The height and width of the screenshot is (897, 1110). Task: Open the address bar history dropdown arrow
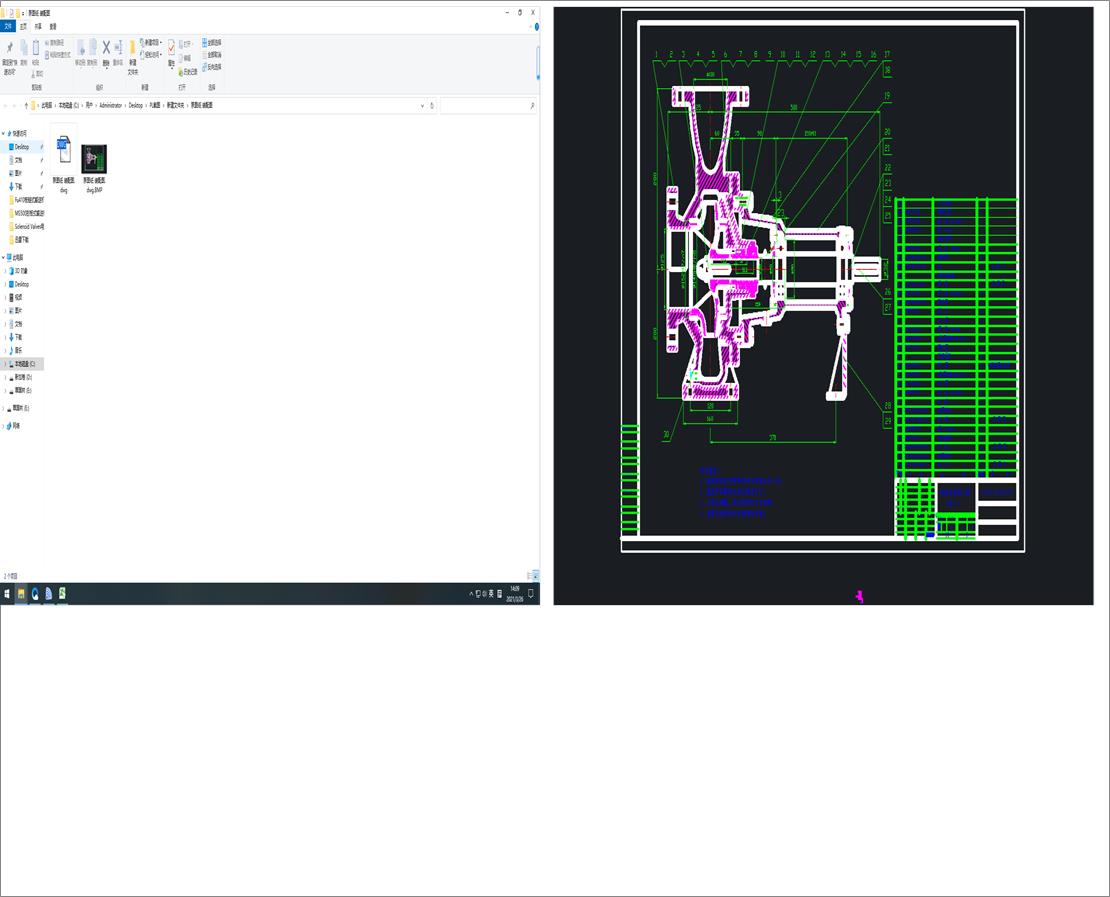pyautogui.click(x=423, y=105)
